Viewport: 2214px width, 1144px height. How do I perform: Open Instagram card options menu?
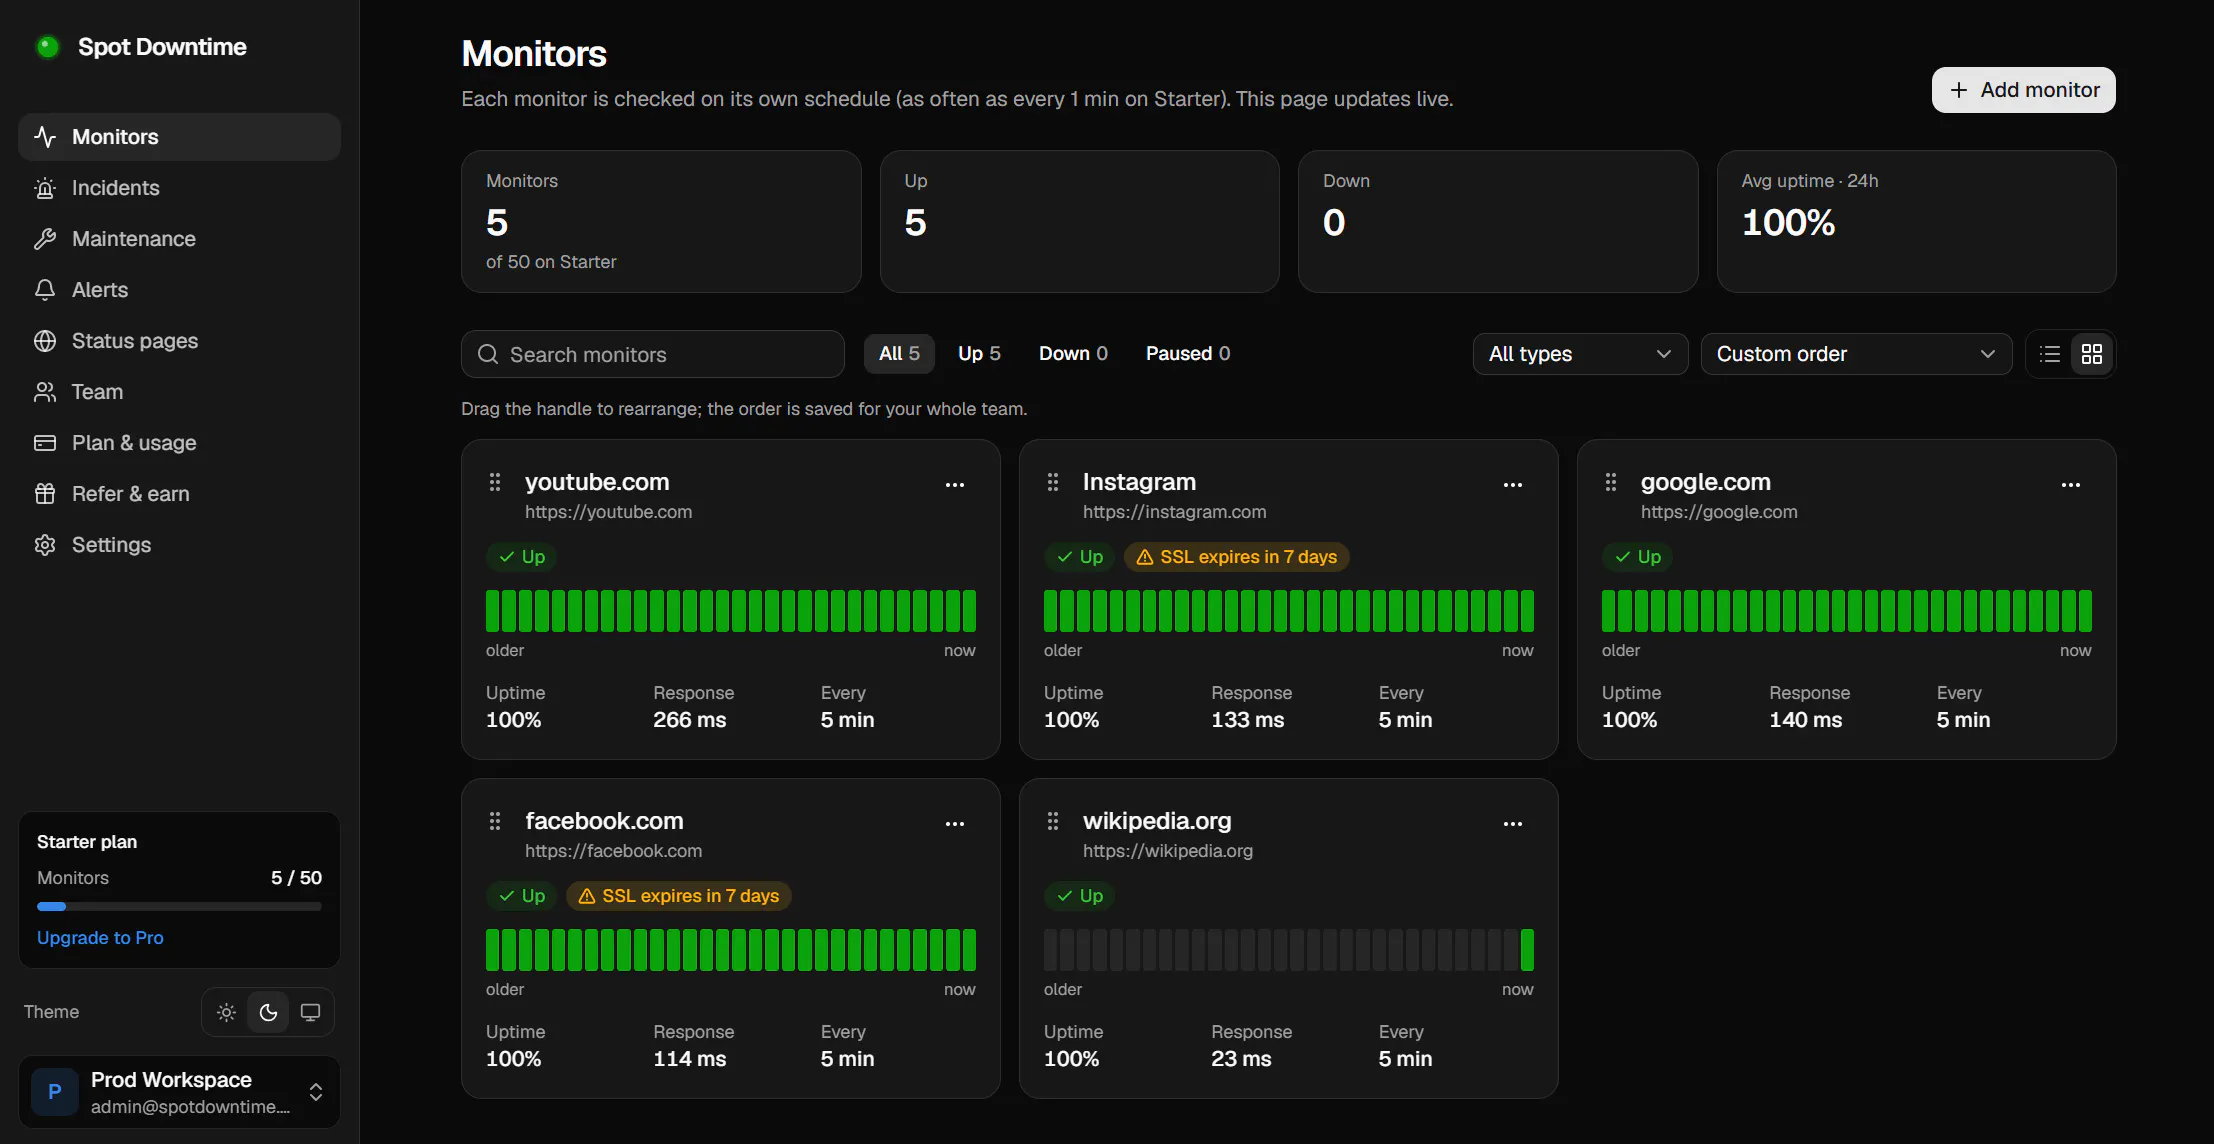(1513, 485)
